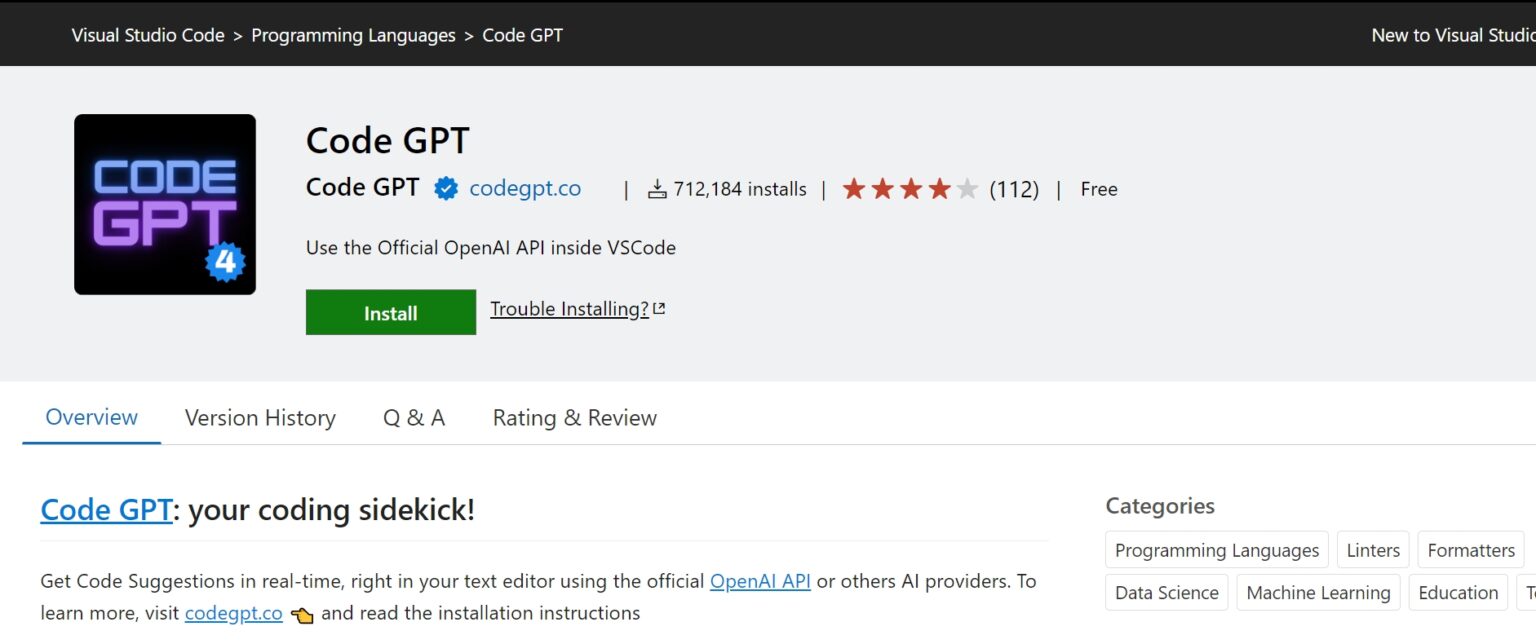Click the Code GPT extension title
1536x644 pixels.
click(387, 140)
